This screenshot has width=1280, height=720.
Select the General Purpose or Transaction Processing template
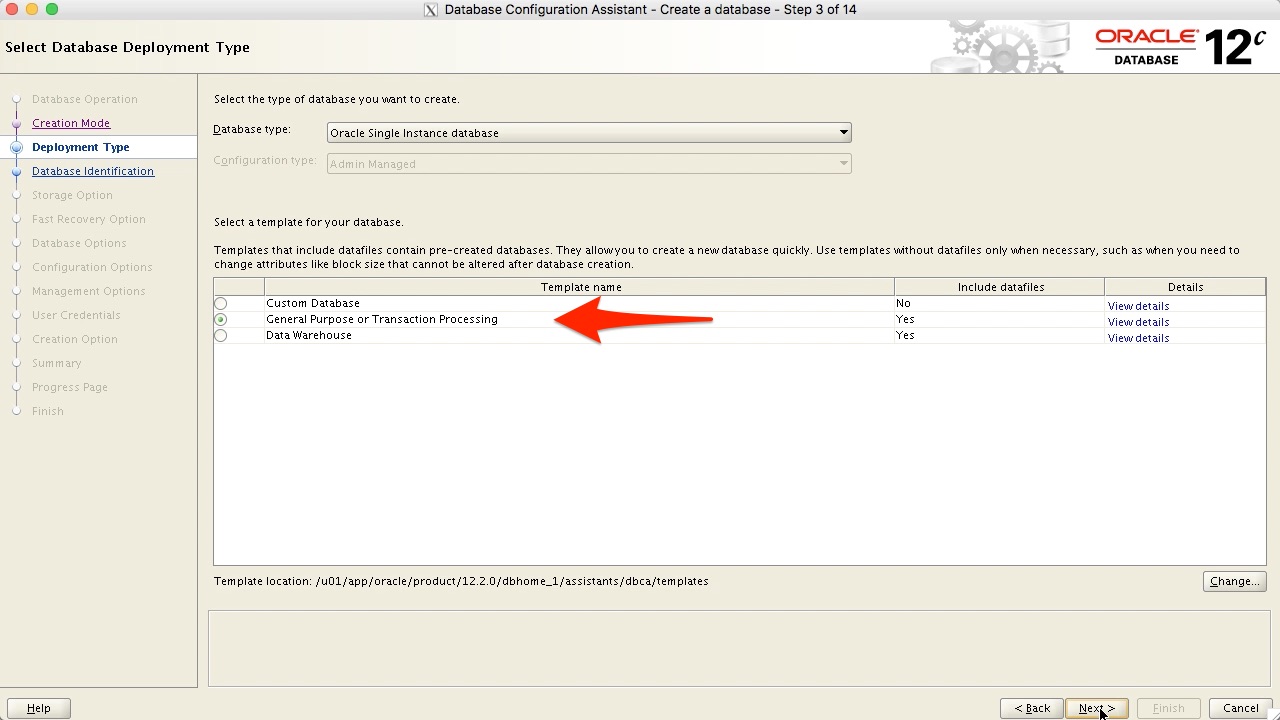(x=220, y=319)
